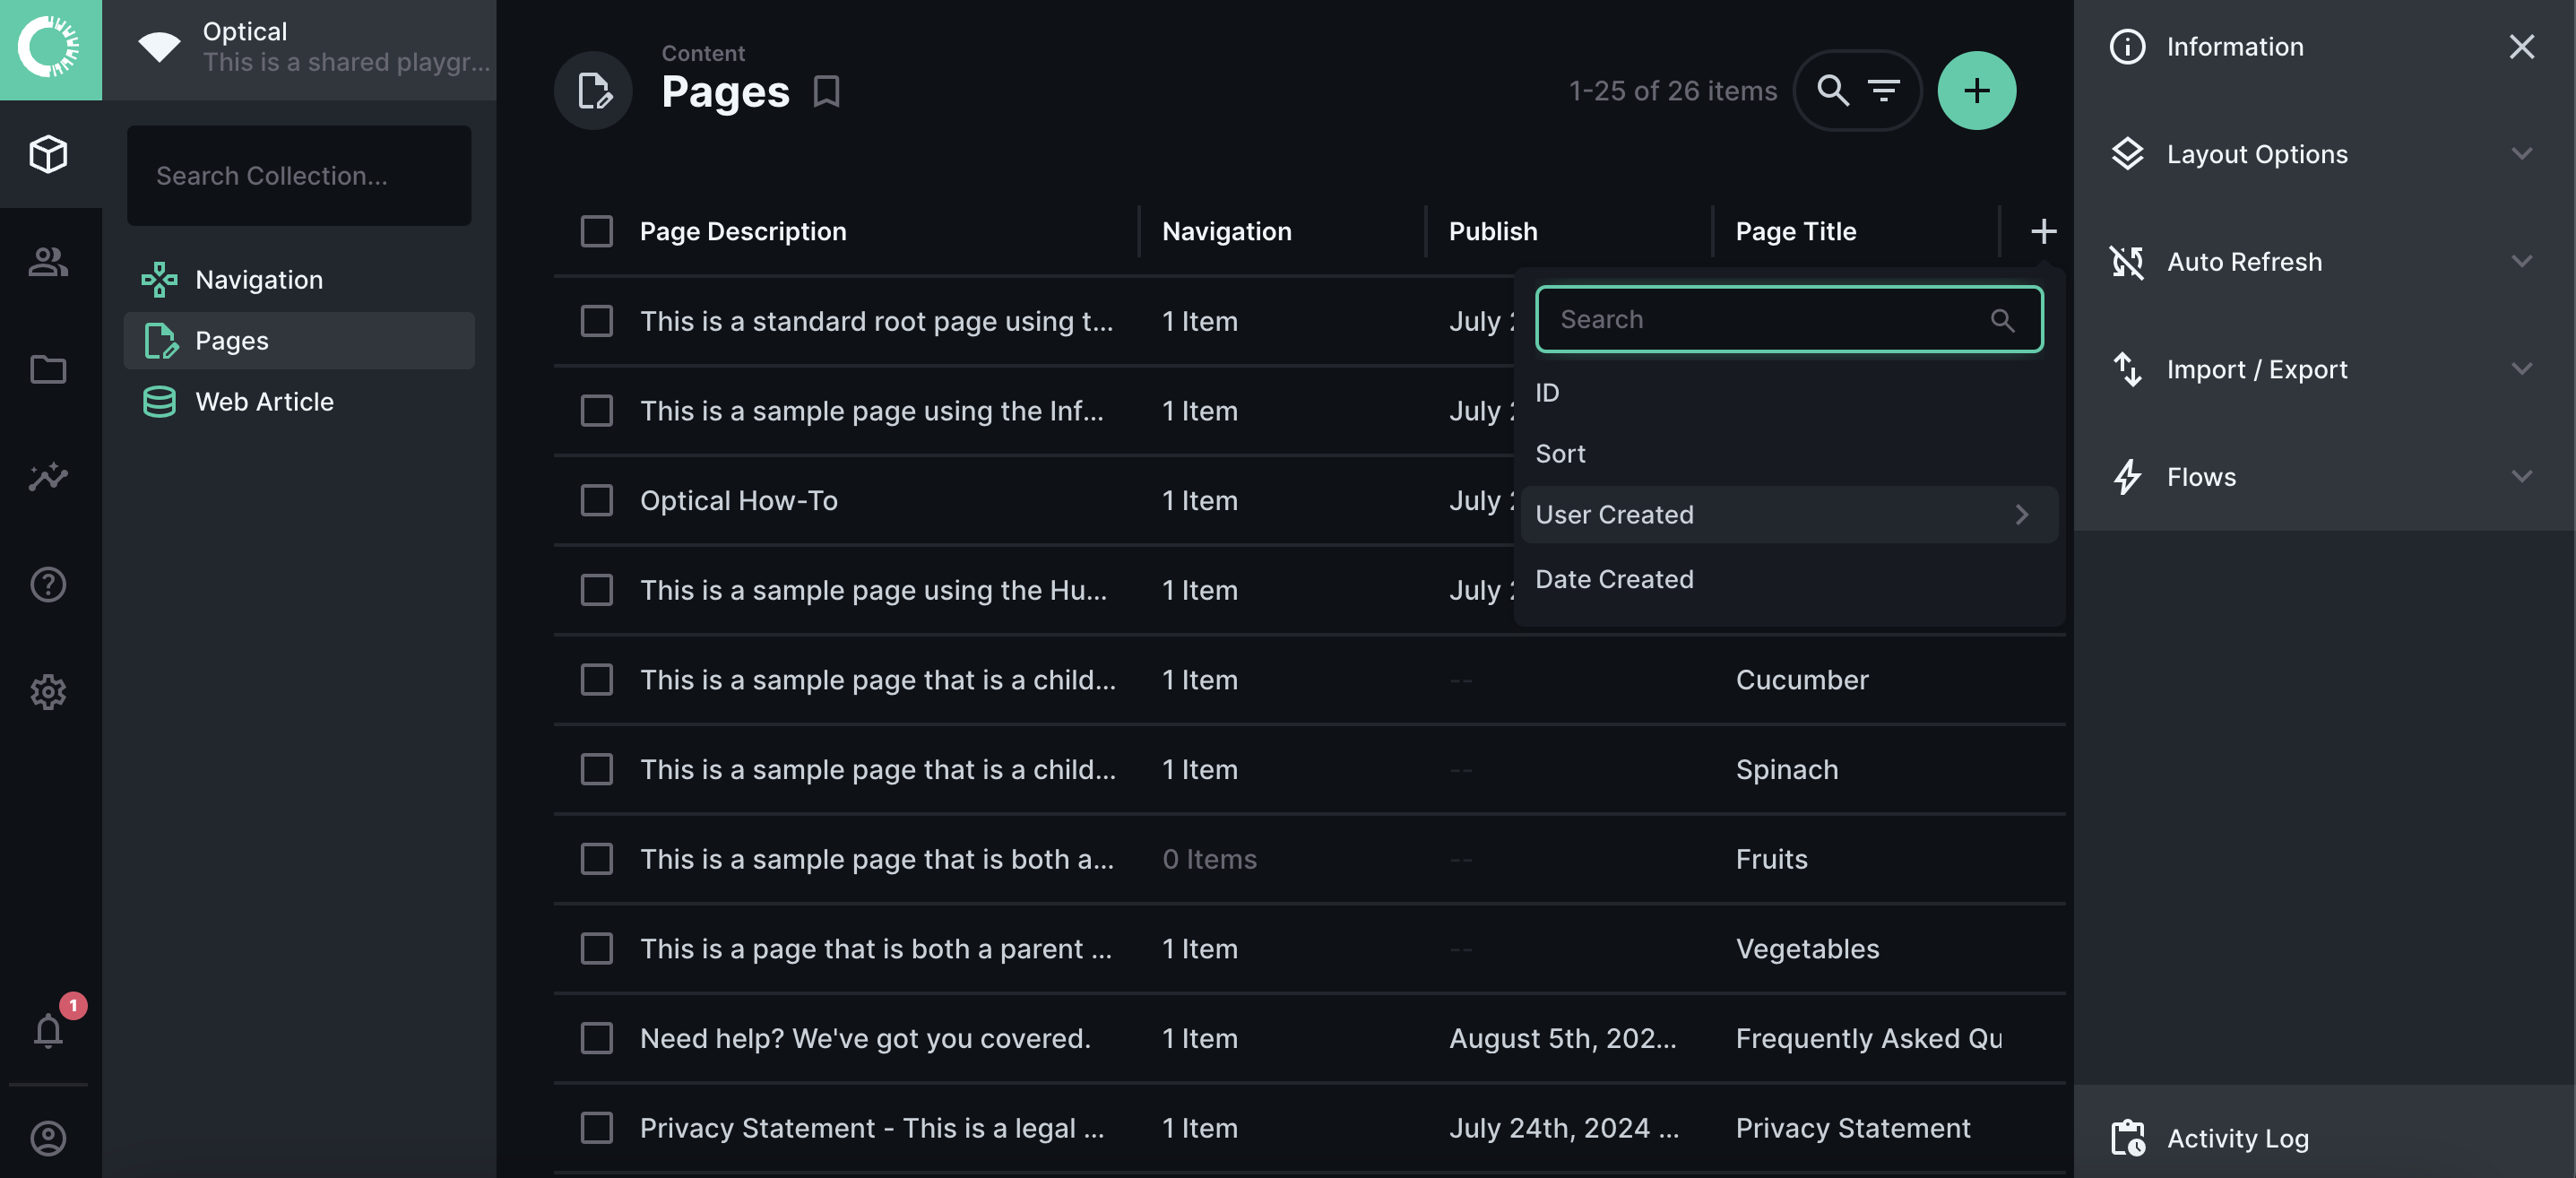
Task: Select Date Created from field list
Action: tap(1614, 579)
